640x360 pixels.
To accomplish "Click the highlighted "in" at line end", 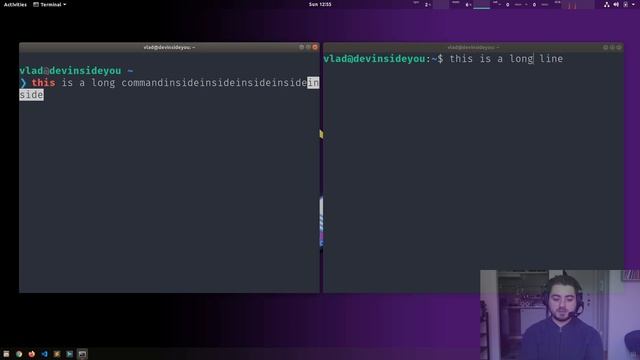I will tap(313, 83).
